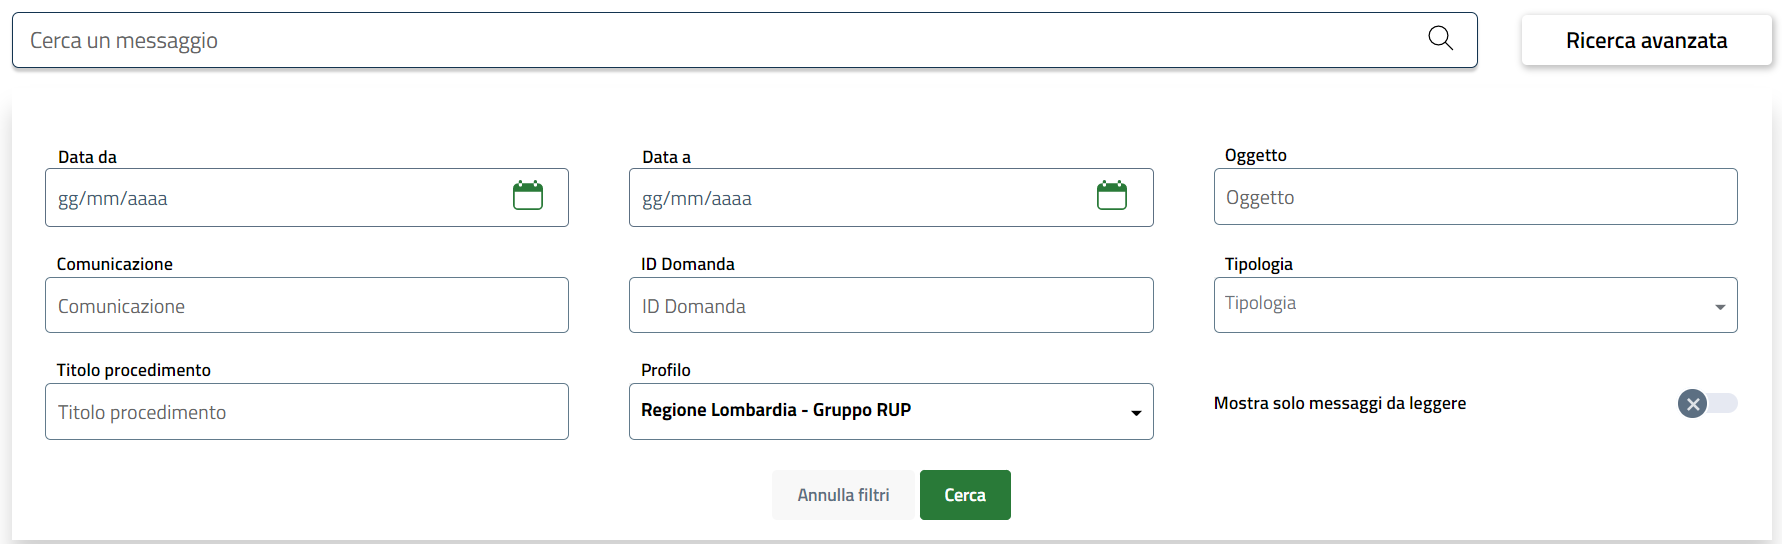Focus the Comunicazione text field
Viewport: 1782px width, 544px height.
(306, 306)
